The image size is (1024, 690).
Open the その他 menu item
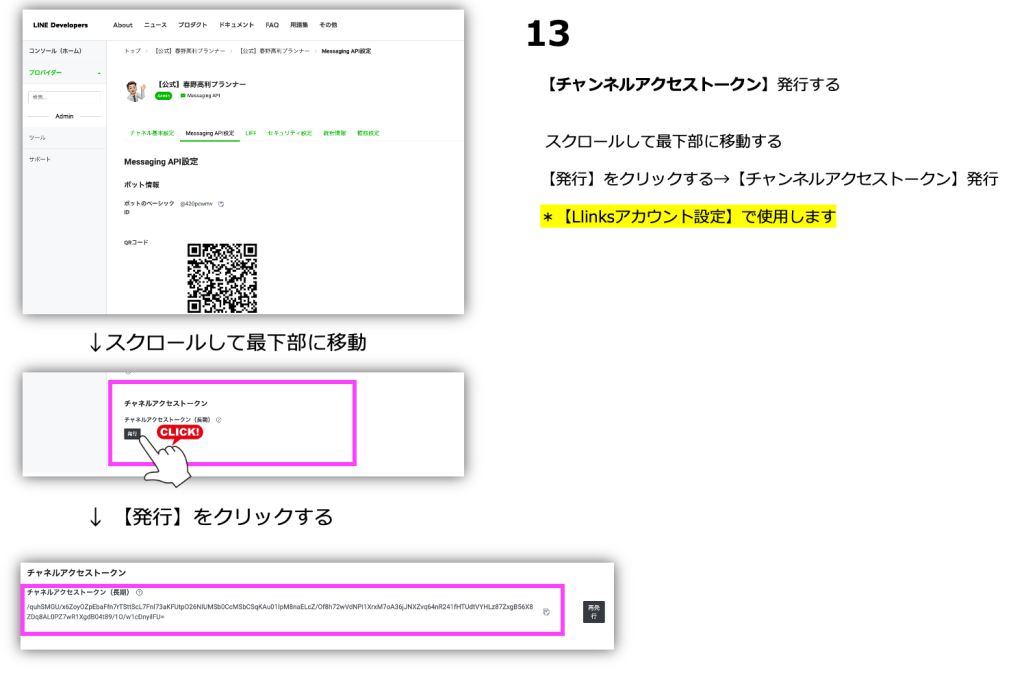[x=328, y=25]
